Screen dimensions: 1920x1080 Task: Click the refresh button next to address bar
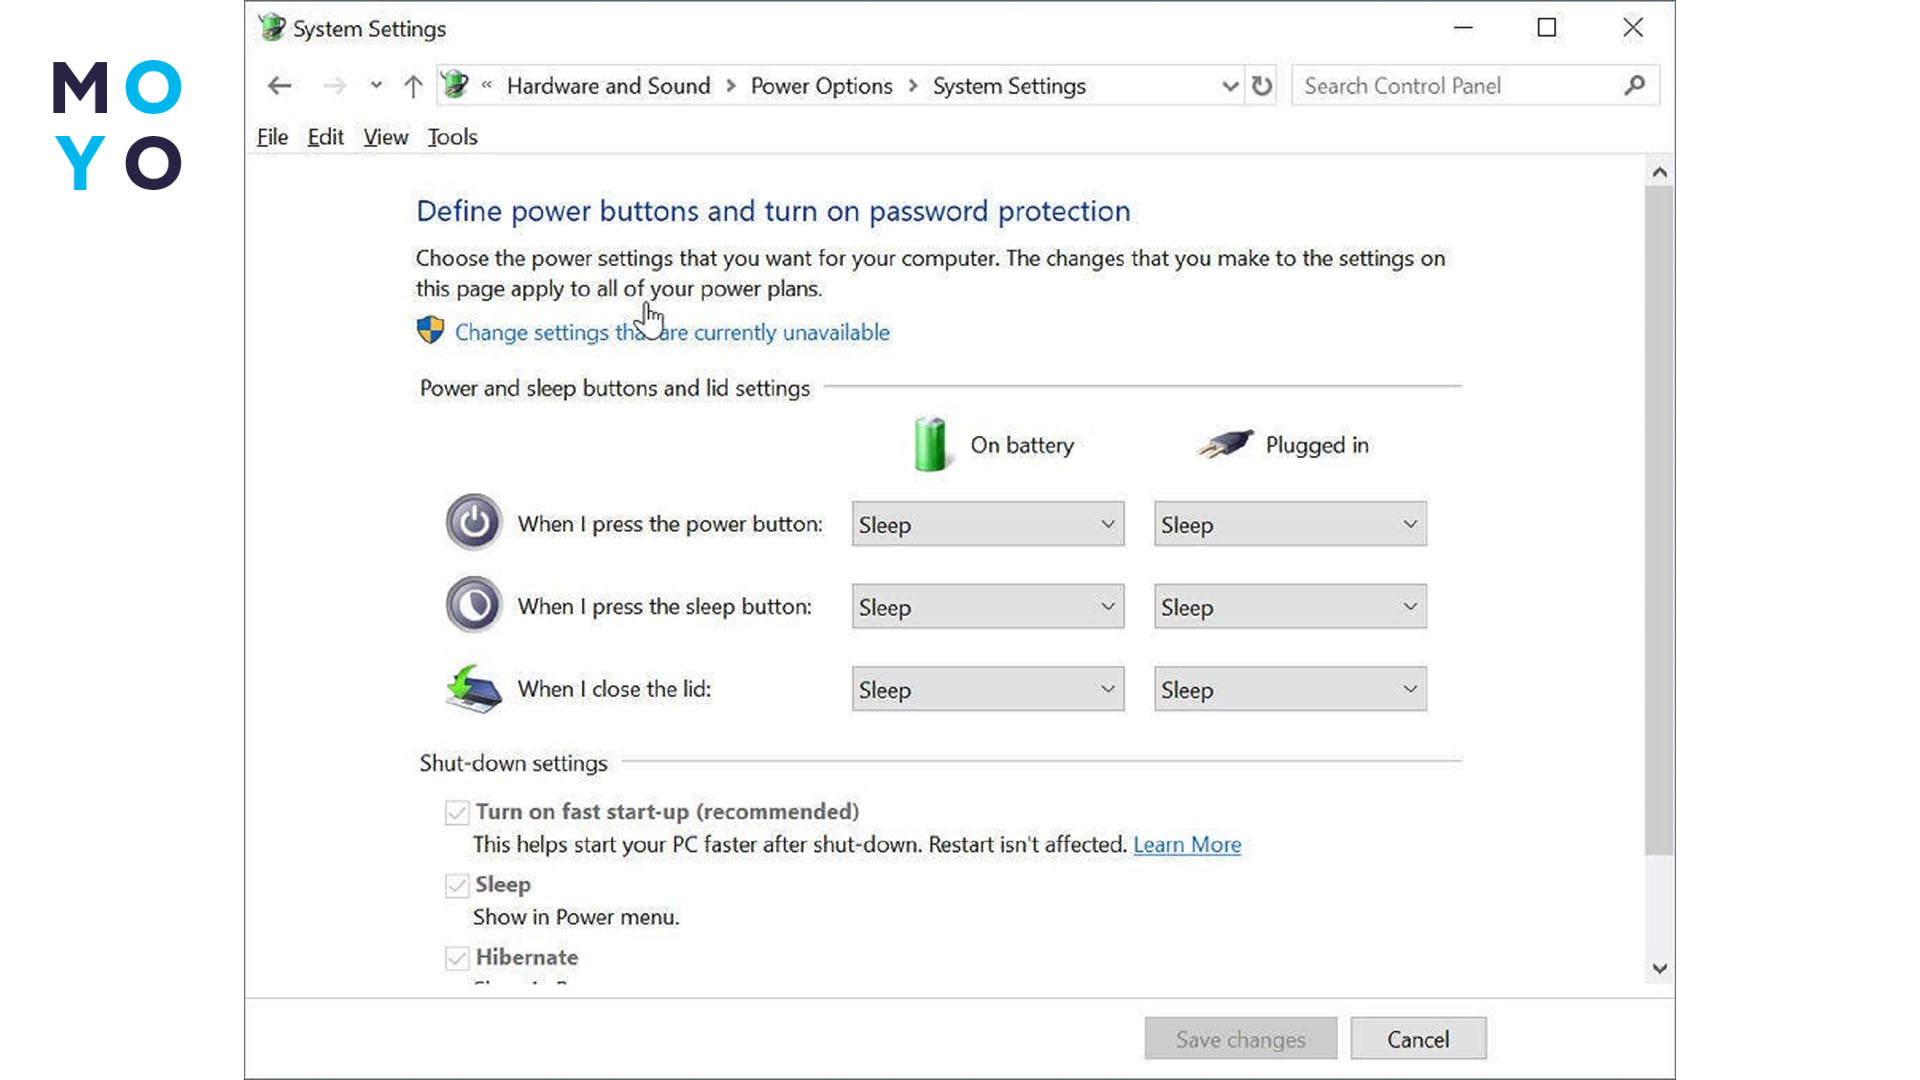point(1262,86)
